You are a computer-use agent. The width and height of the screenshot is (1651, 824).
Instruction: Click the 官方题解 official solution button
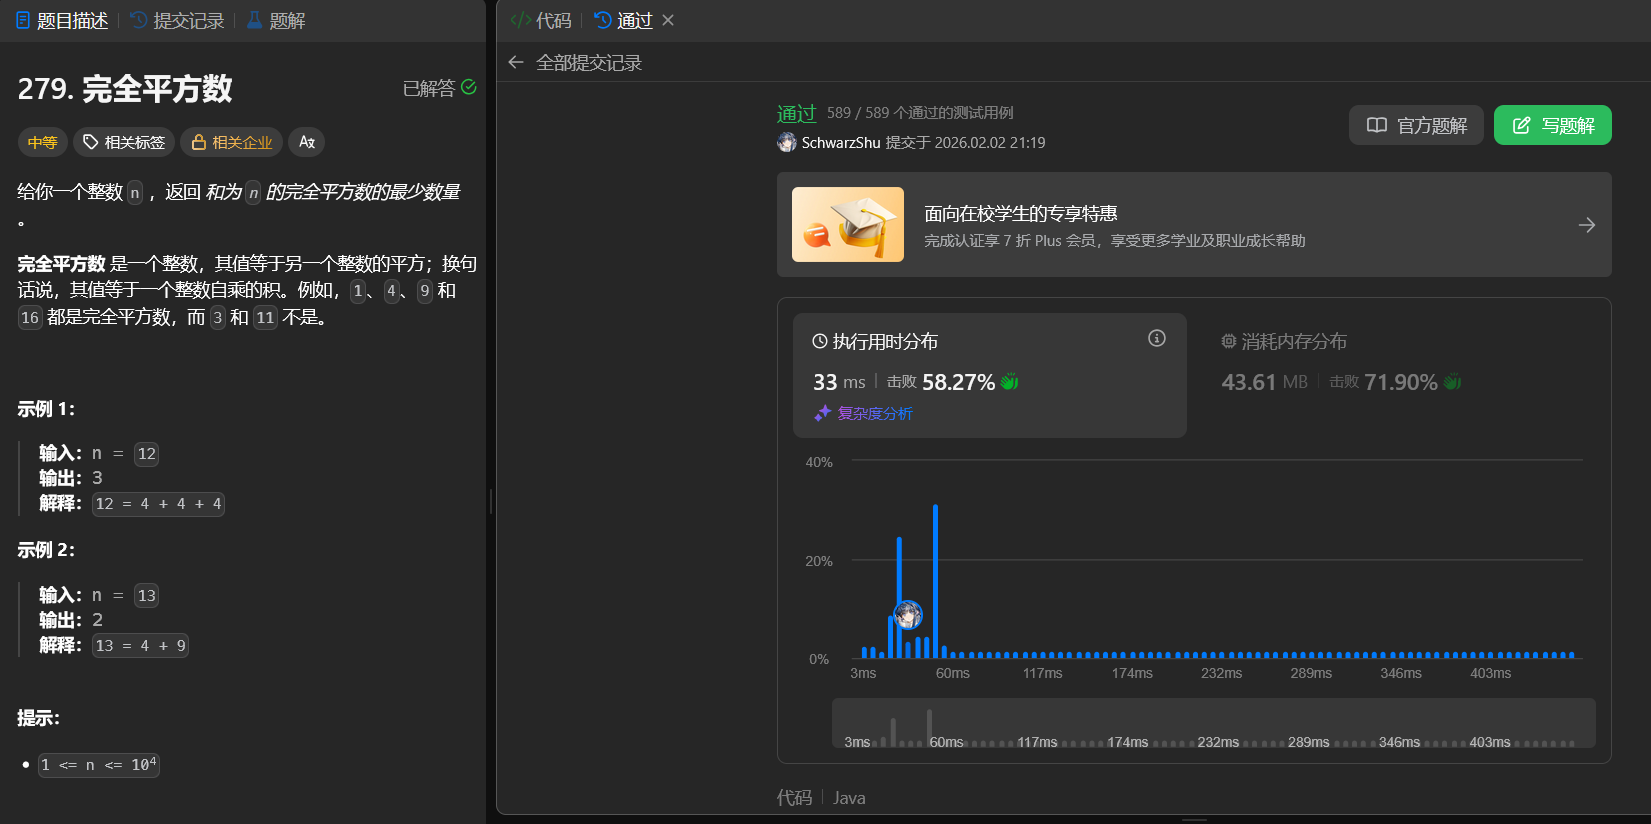[x=1416, y=125]
